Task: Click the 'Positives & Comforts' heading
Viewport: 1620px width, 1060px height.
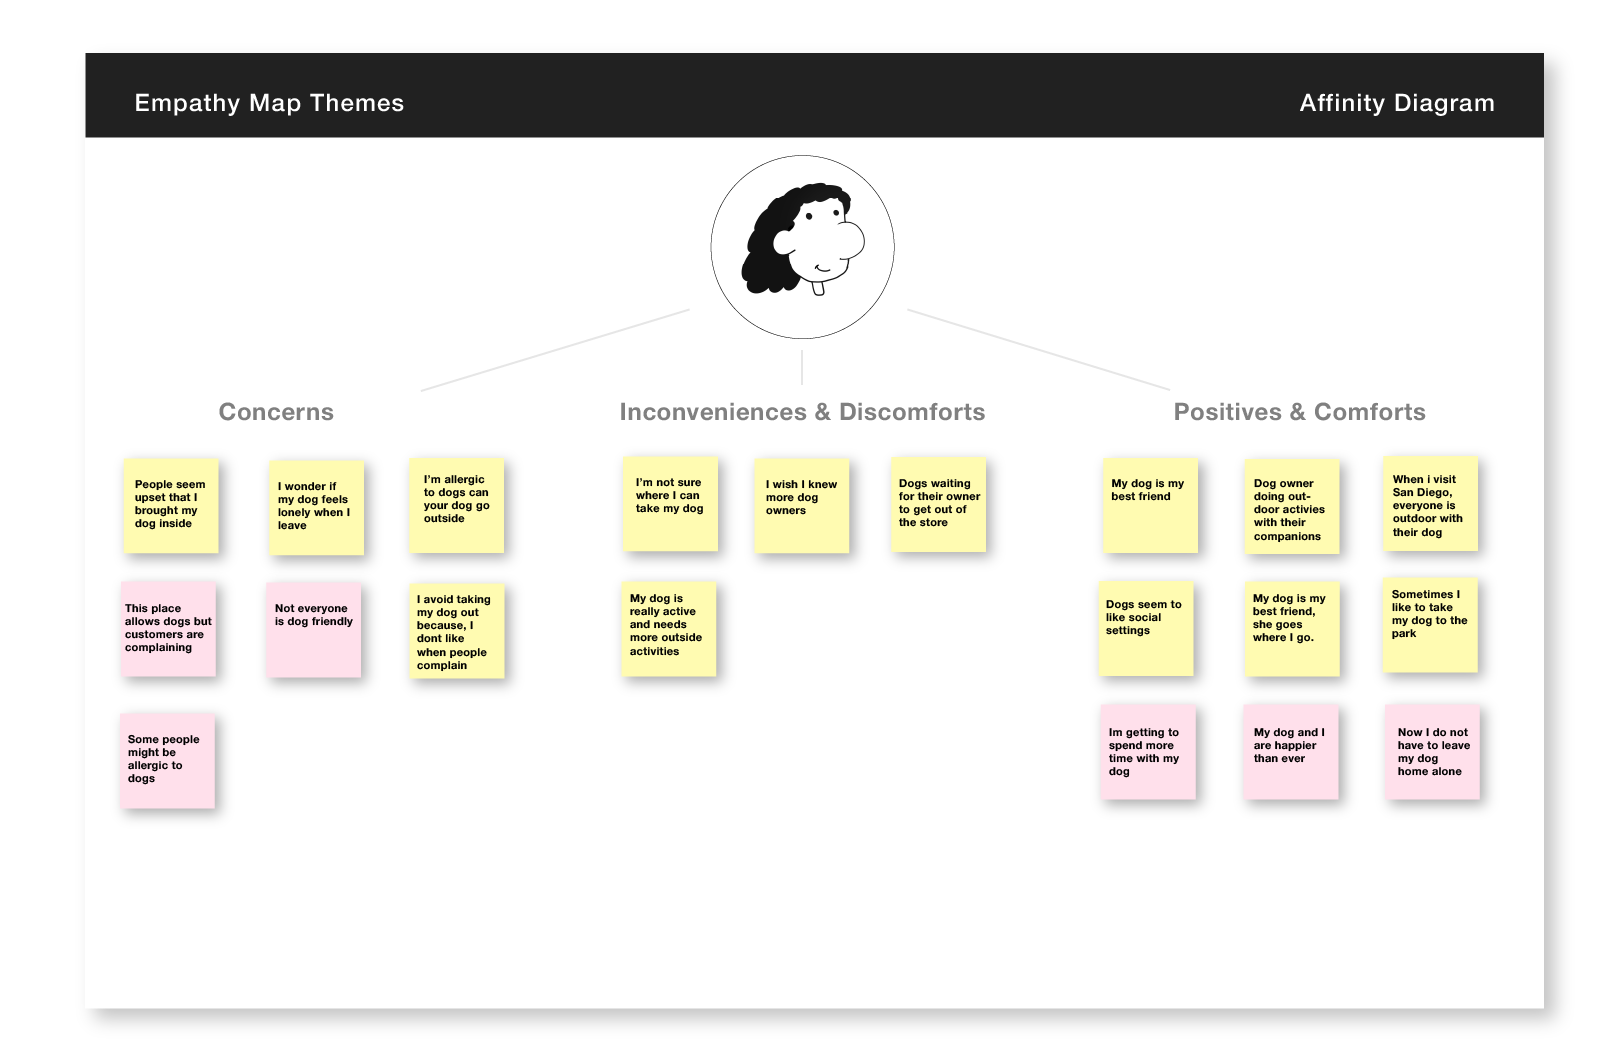Action: [1300, 412]
